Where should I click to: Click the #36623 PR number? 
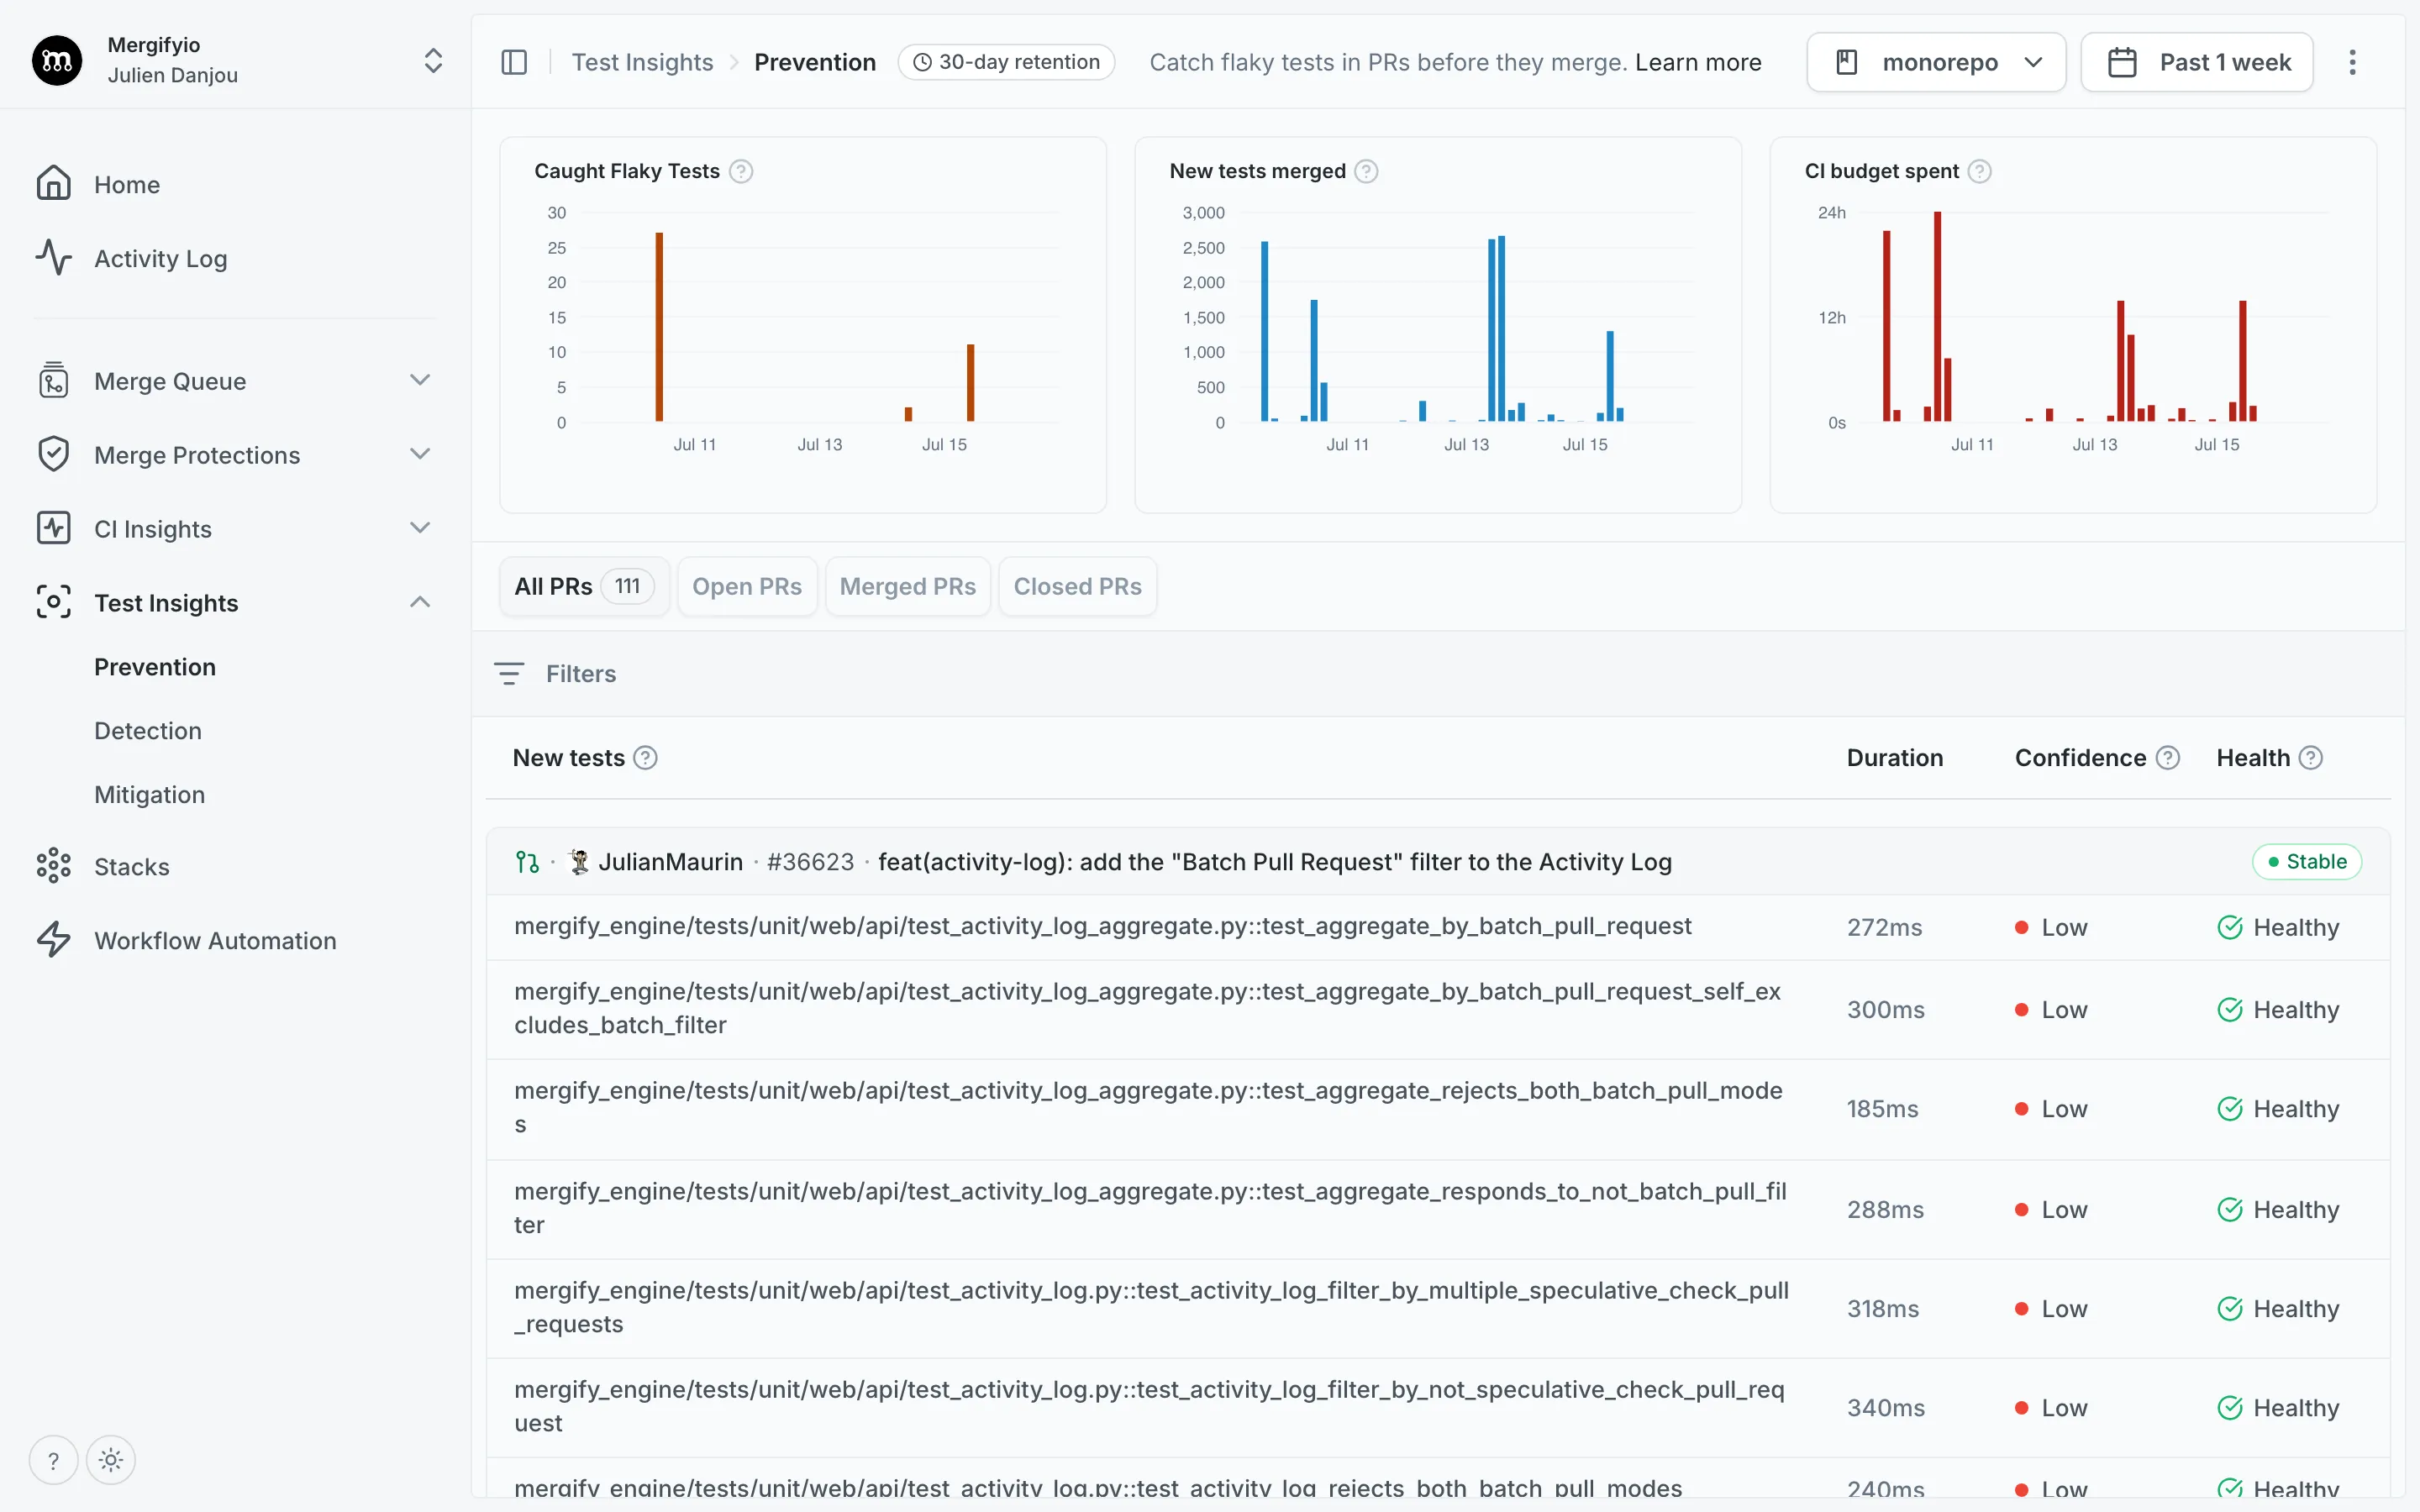(x=810, y=862)
